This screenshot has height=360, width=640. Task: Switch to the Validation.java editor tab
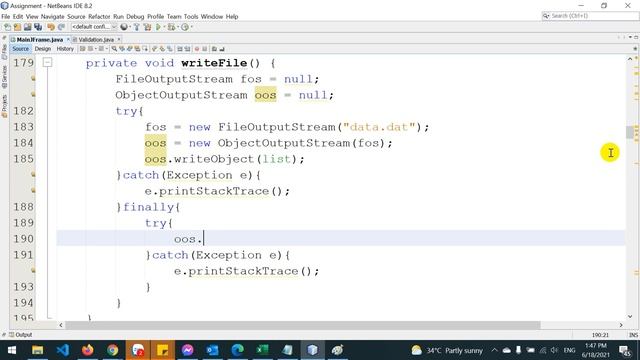(x=96, y=40)
